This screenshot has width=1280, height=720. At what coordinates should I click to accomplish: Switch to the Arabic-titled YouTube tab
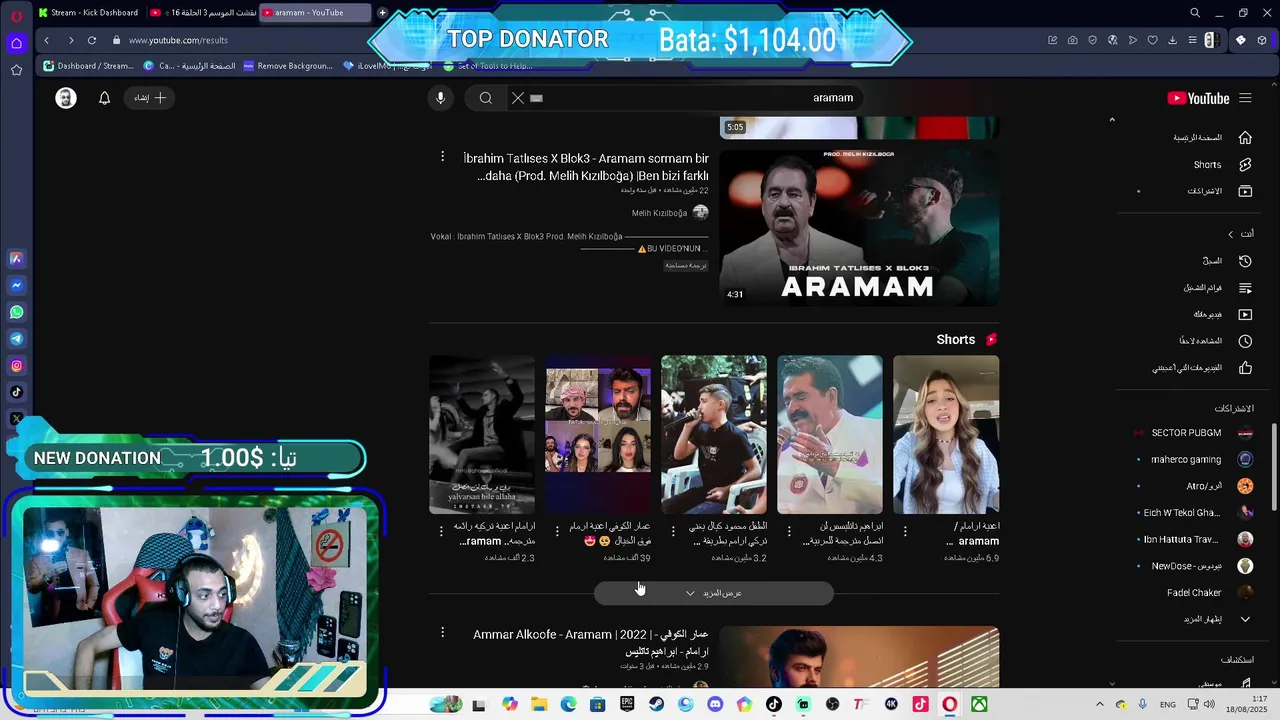[x=202, y=13]
